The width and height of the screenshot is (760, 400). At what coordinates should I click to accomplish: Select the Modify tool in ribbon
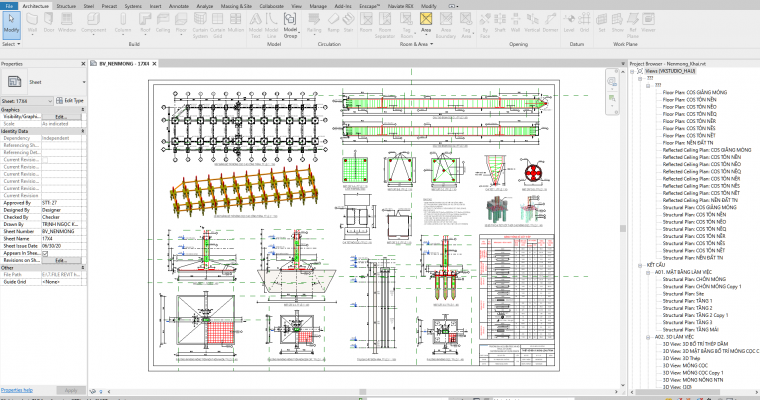point(11,27)
